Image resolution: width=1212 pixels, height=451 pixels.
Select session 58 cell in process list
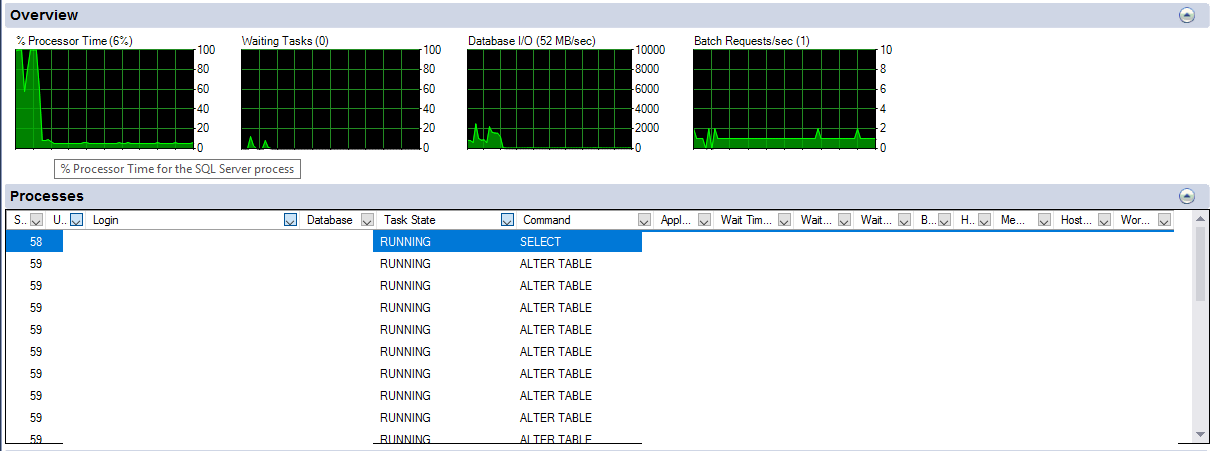pyautogui.click(x=35, y=242)
